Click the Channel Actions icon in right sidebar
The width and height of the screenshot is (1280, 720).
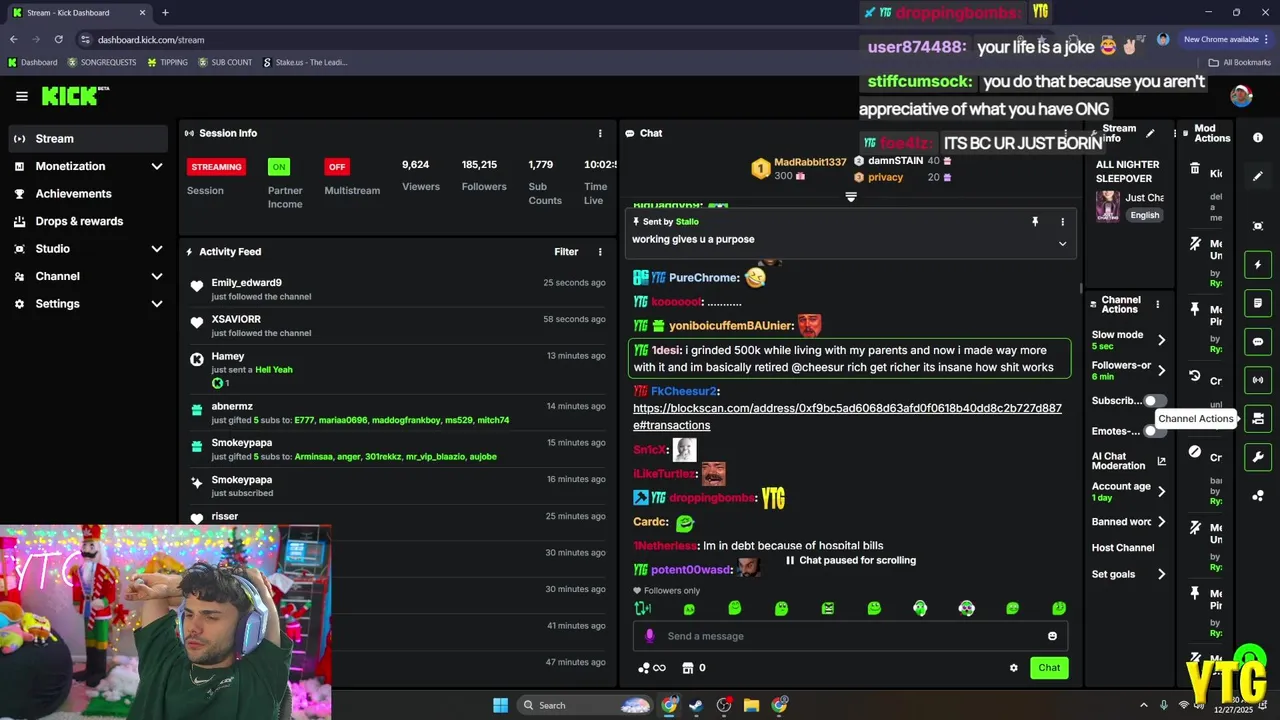pos(1258,419)
